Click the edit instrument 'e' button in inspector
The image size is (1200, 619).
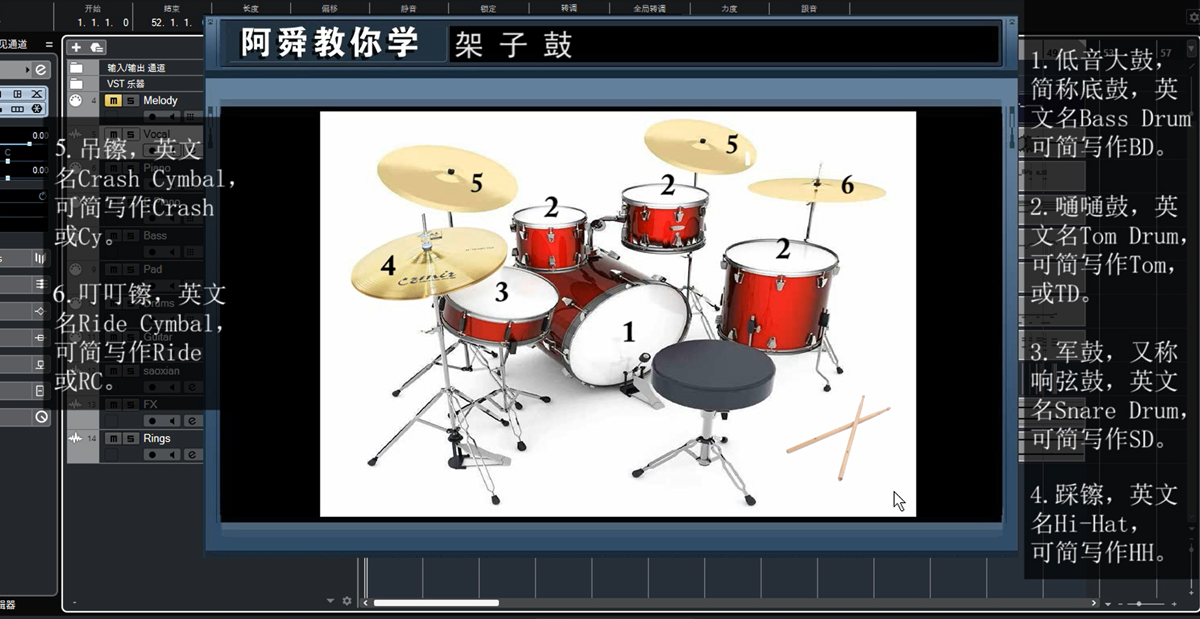(41, 70)
